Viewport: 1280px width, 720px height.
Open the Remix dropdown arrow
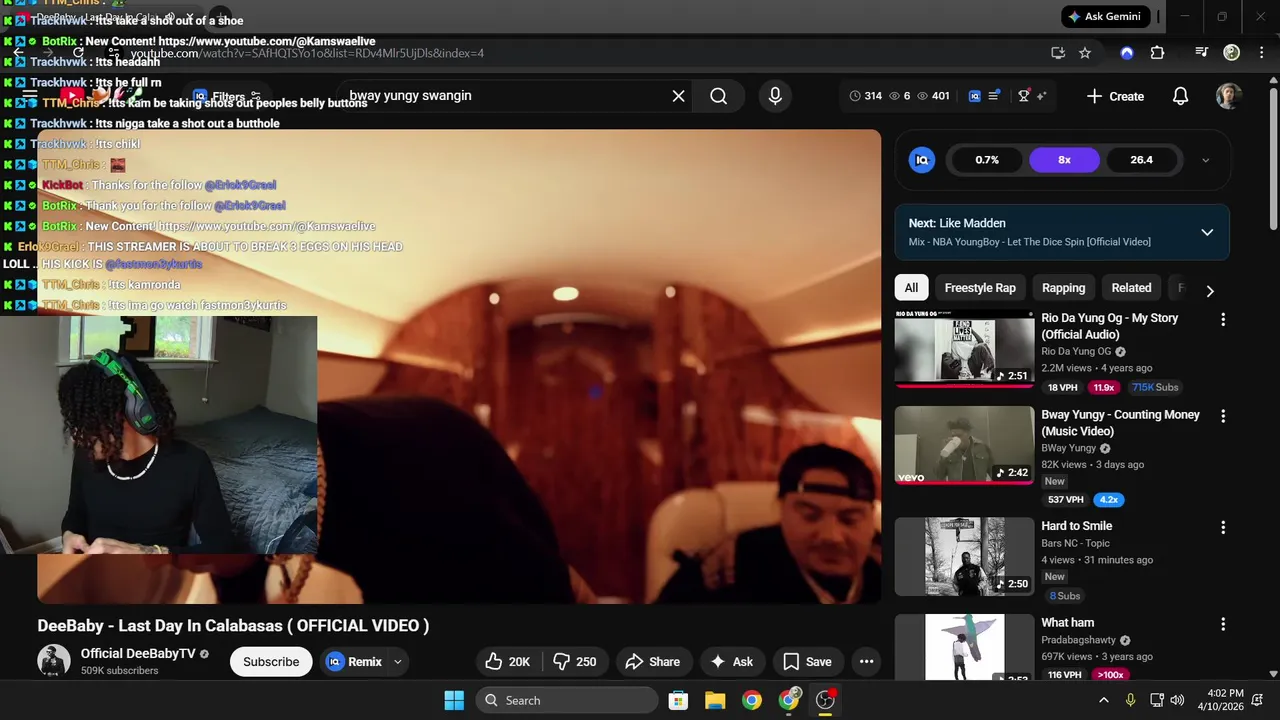pos(397,661)
